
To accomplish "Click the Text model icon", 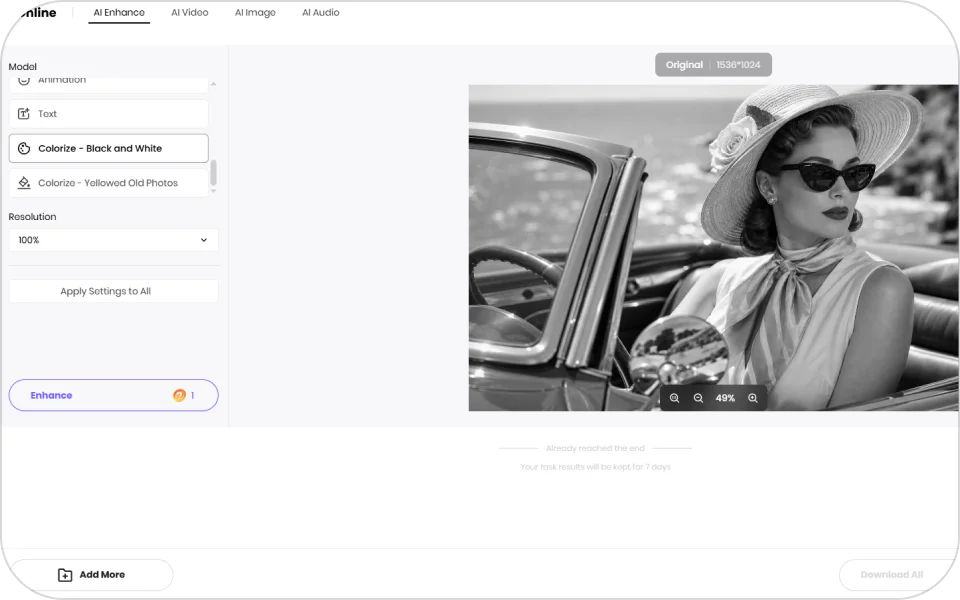I will point(24,114).
